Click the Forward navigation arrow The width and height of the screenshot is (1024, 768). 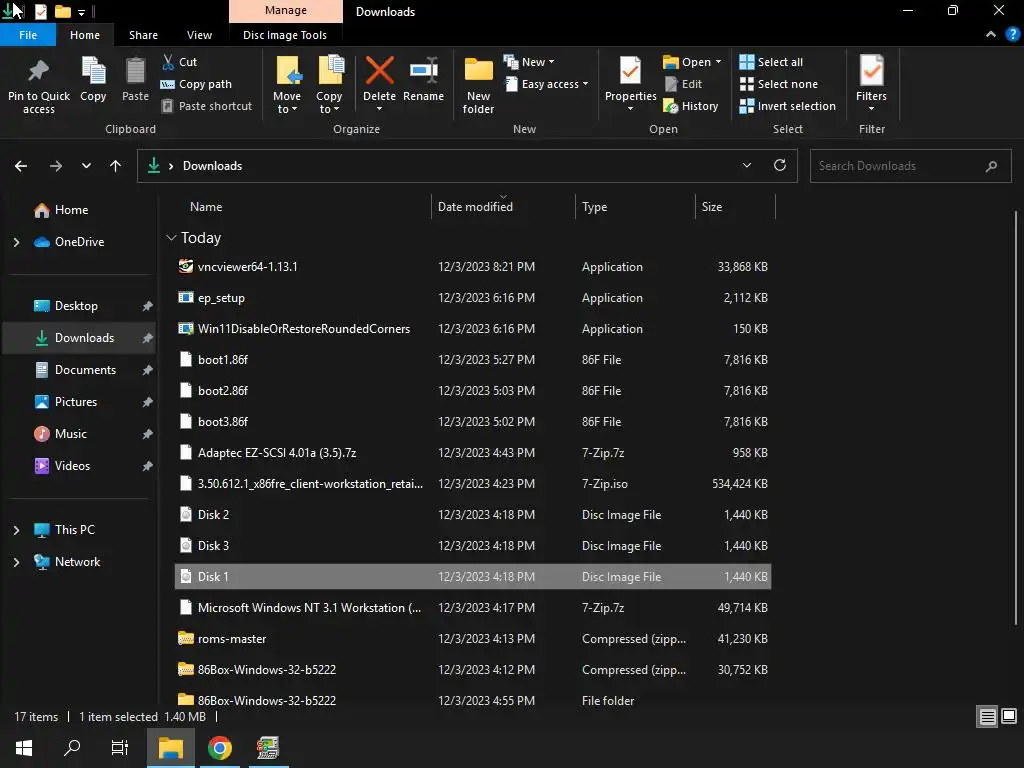pyautogui.click(x=56, y=166)
